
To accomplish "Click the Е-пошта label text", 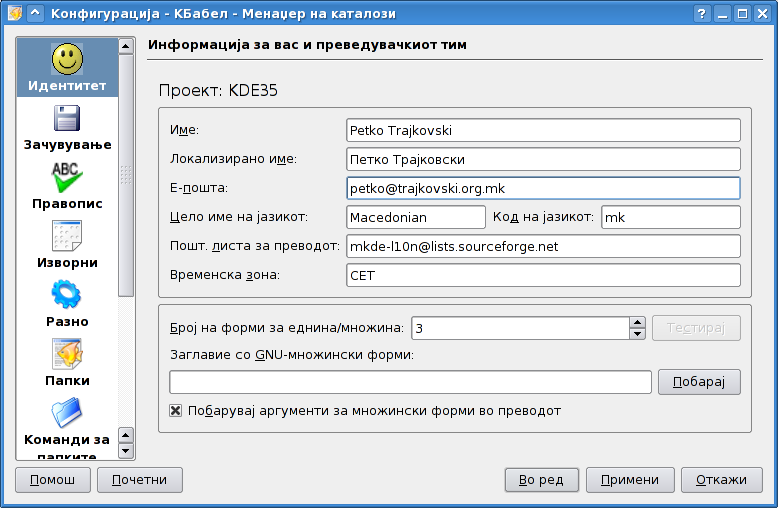I will 198,188.
